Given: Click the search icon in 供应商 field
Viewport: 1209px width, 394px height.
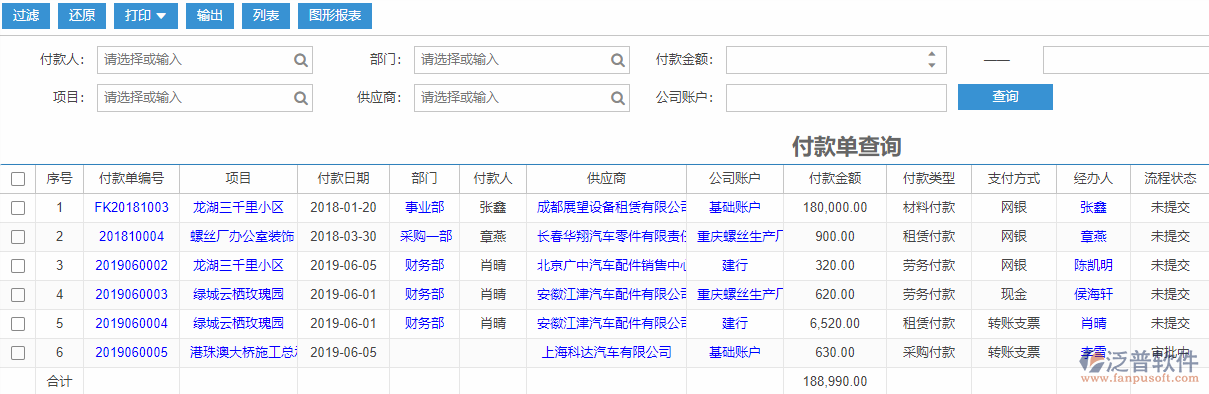Looking at the screenshot, I should (617, 98).
